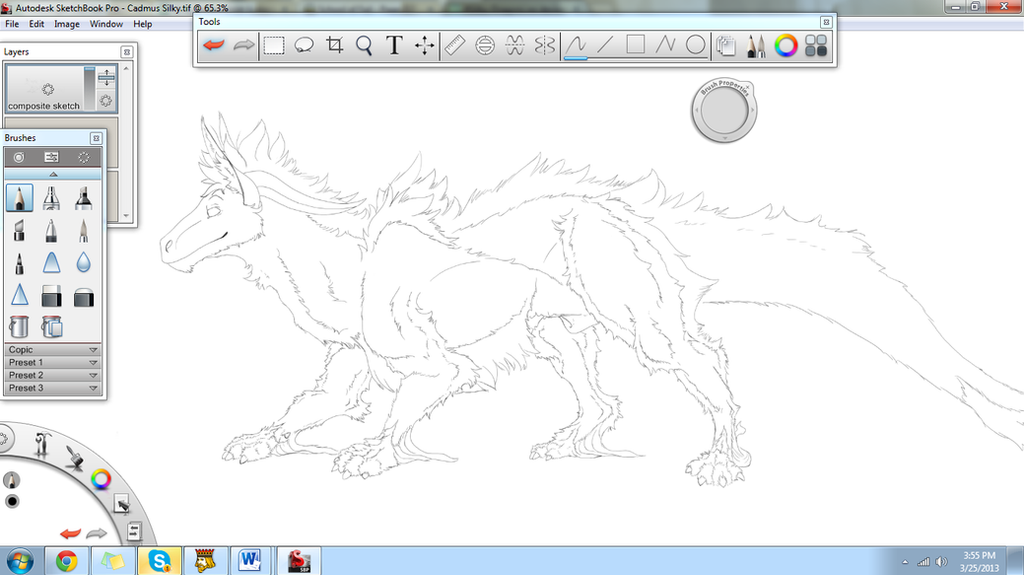Select the Rectangle draw style
1024x575 pixels.
(x=635, y=45)
